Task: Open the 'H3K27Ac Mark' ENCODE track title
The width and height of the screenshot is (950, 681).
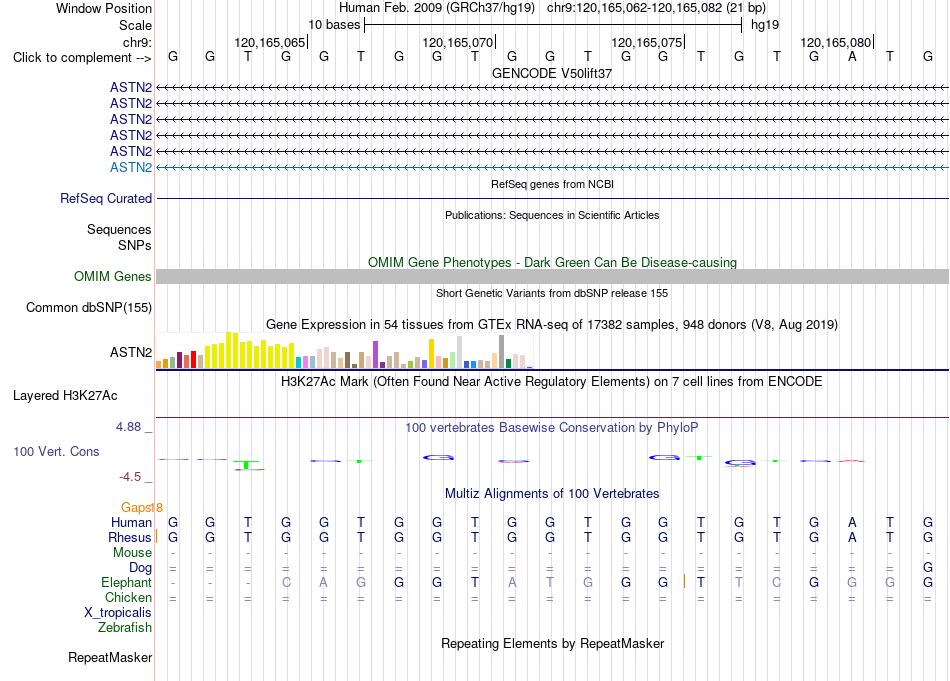Action: 552,382
